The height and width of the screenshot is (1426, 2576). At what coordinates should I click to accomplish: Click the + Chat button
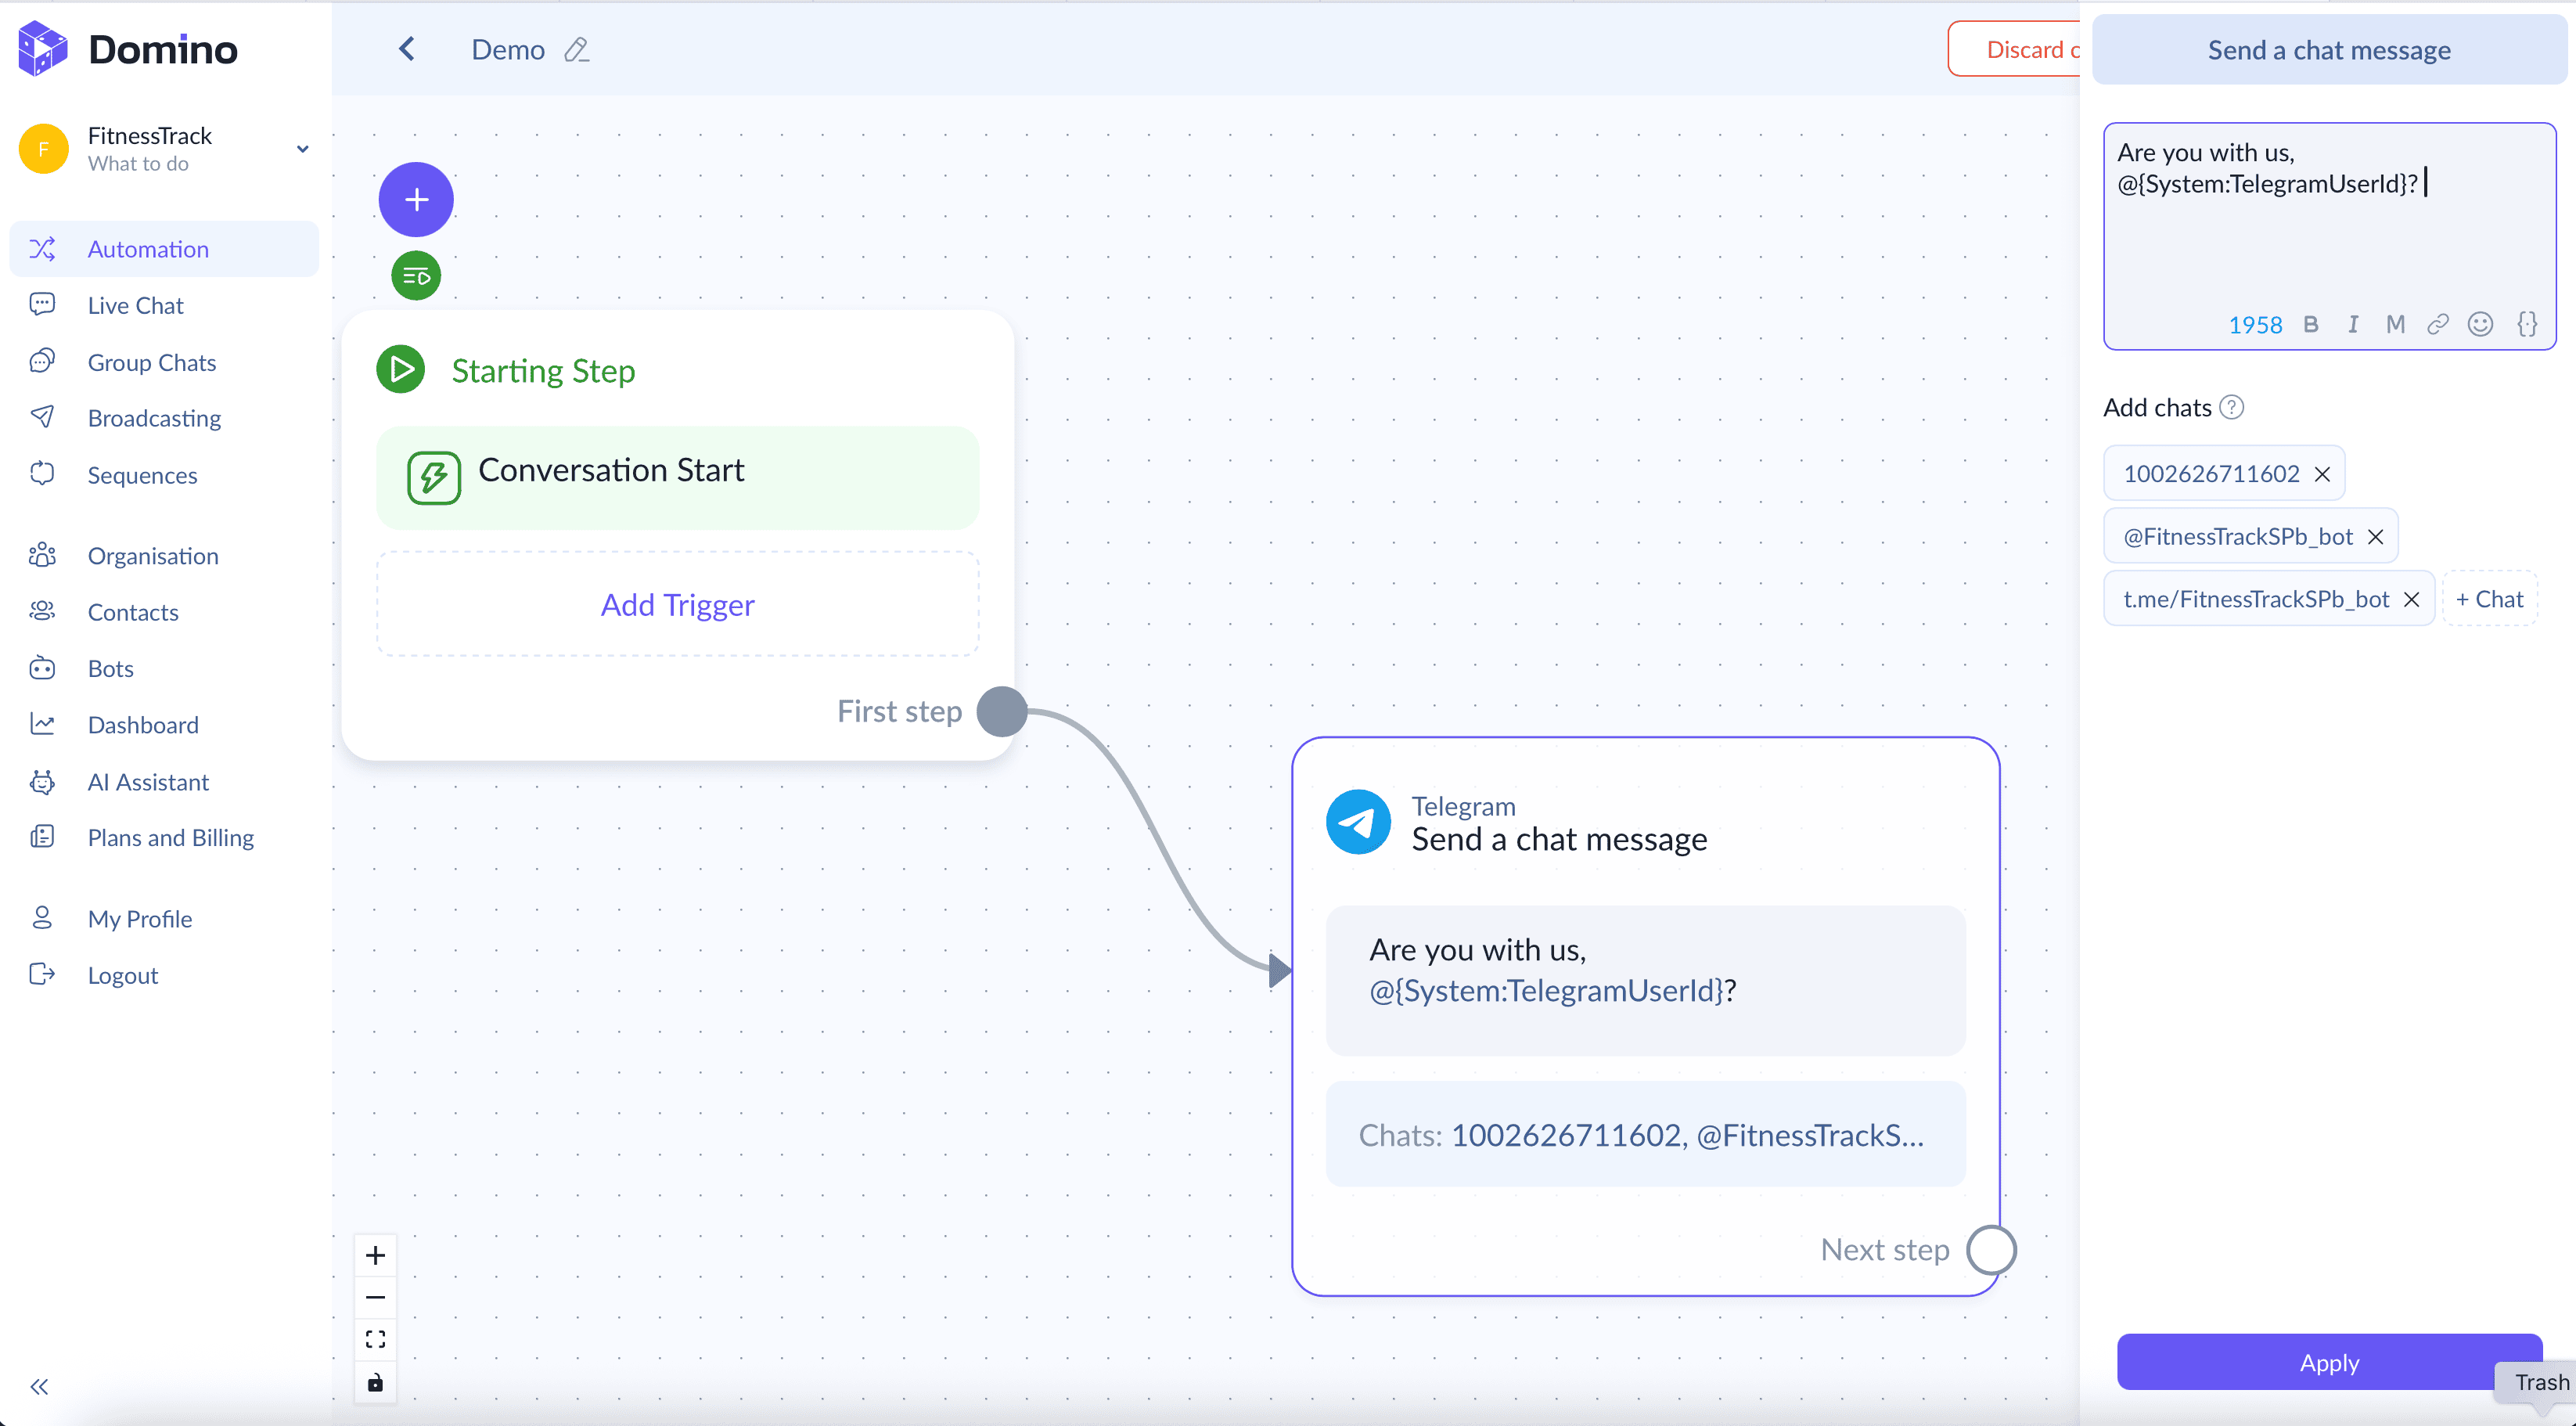click(x=2489, y=599)
